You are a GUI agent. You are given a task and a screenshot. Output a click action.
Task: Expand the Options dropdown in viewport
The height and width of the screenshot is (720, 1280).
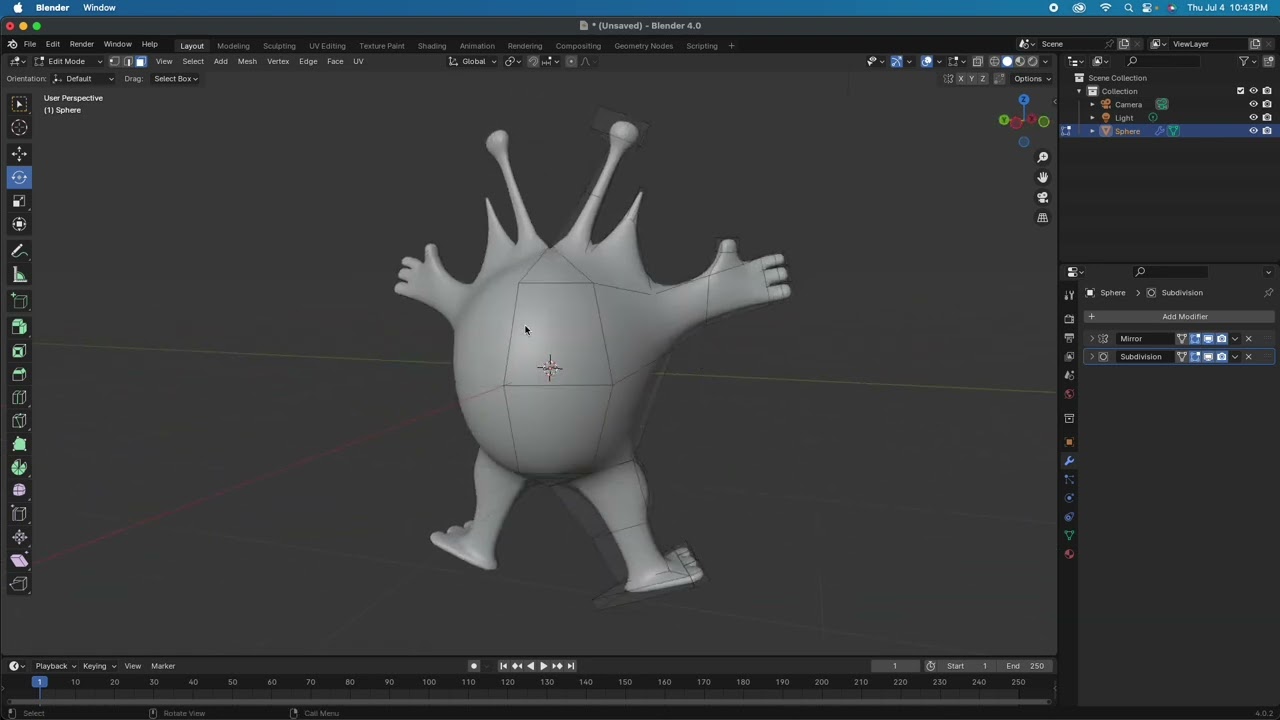1031,79
